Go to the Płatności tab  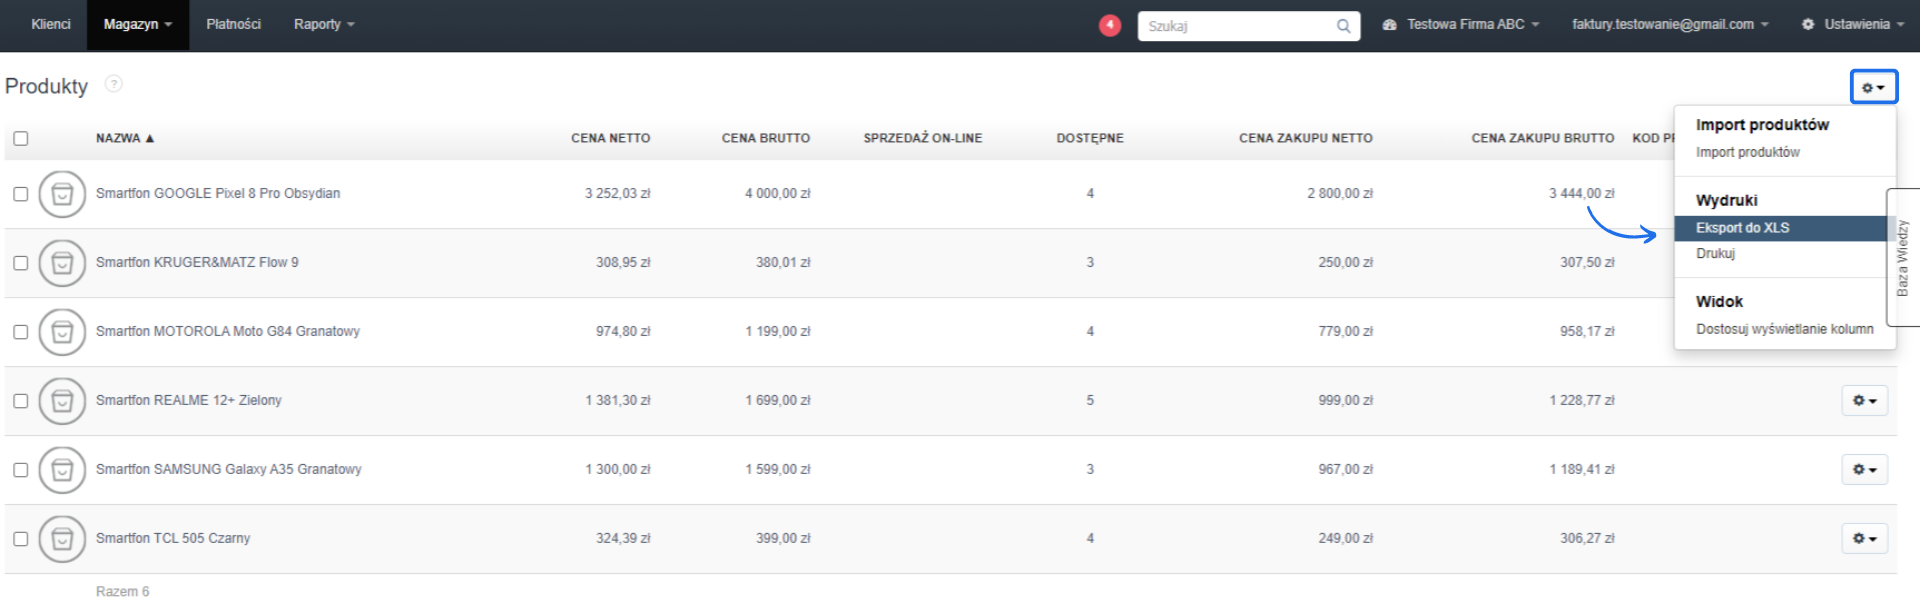pyautogui.click(x=233, y=24)
